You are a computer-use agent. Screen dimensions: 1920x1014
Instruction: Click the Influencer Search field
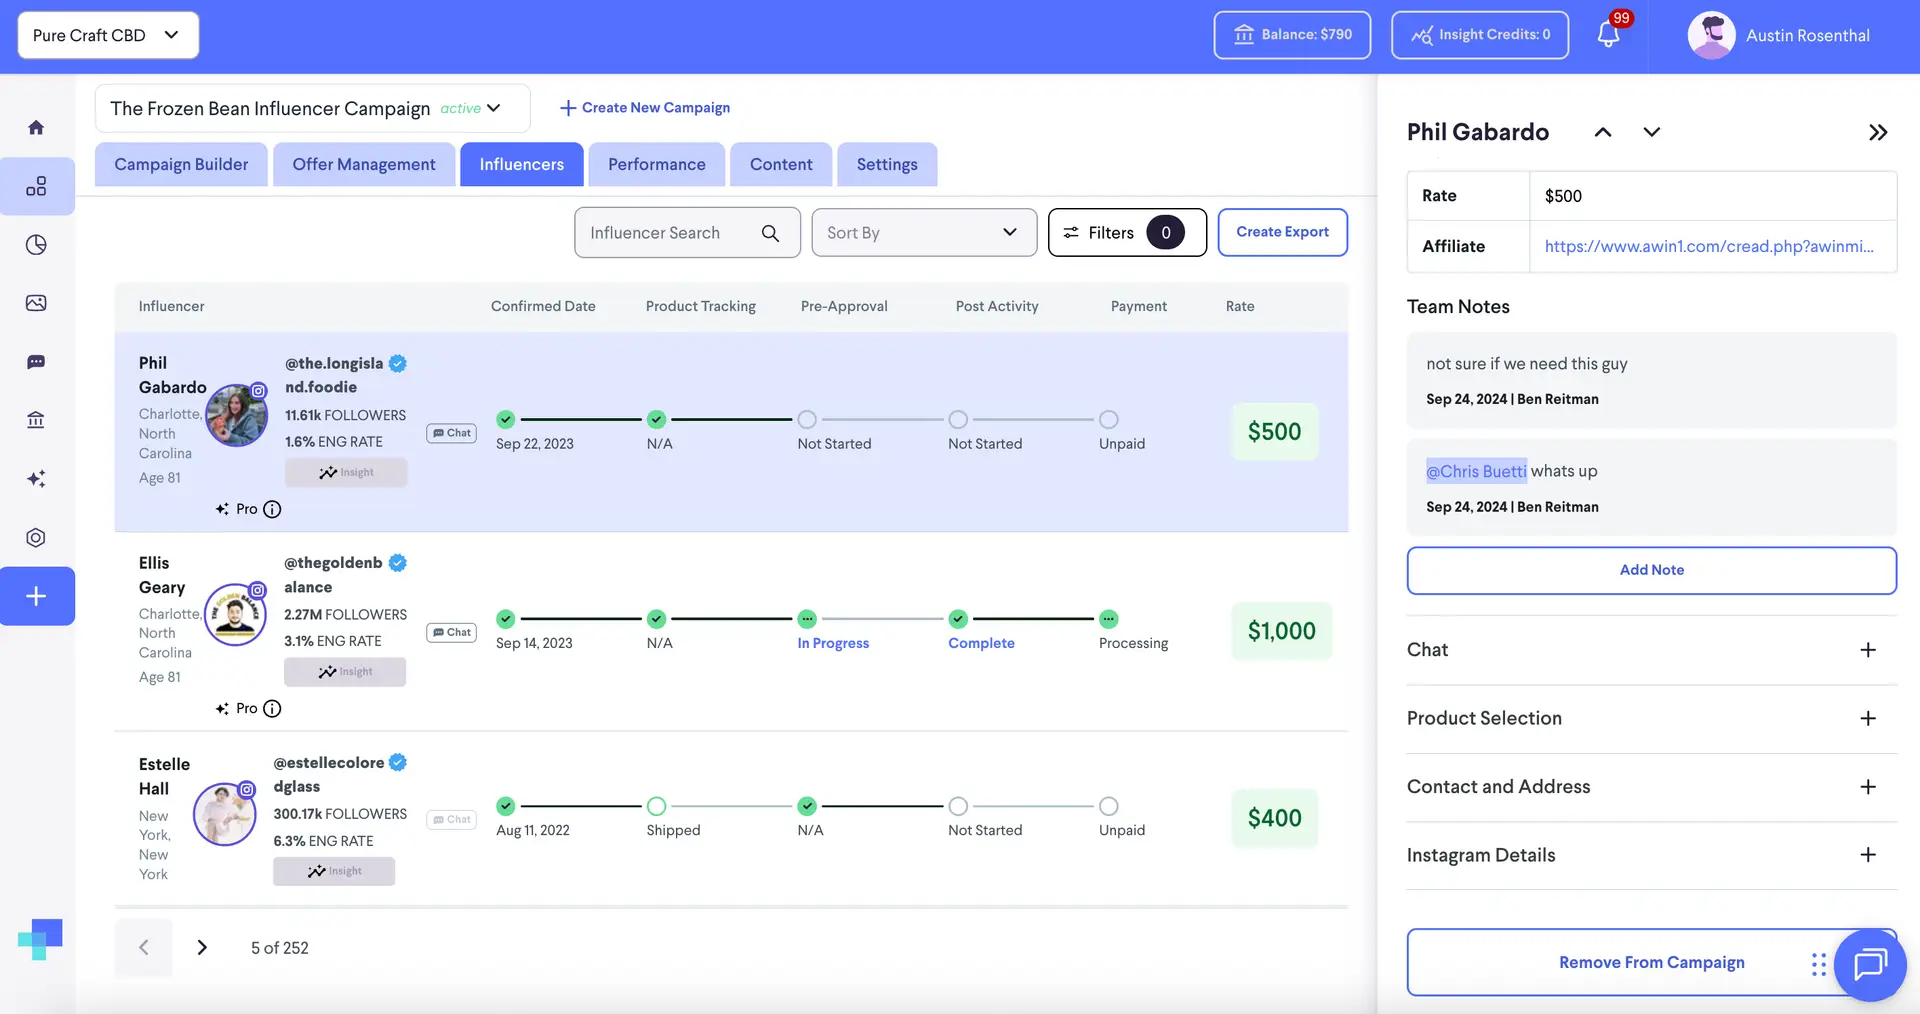pos(670,233)
